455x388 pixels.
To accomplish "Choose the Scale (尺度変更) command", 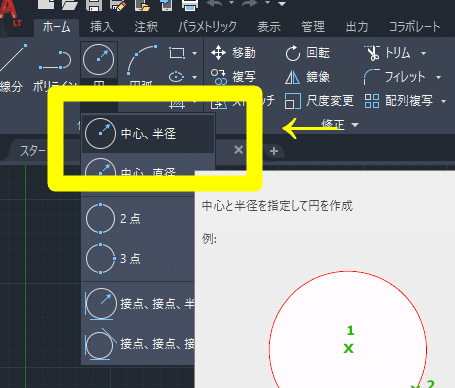I will 319,101.
